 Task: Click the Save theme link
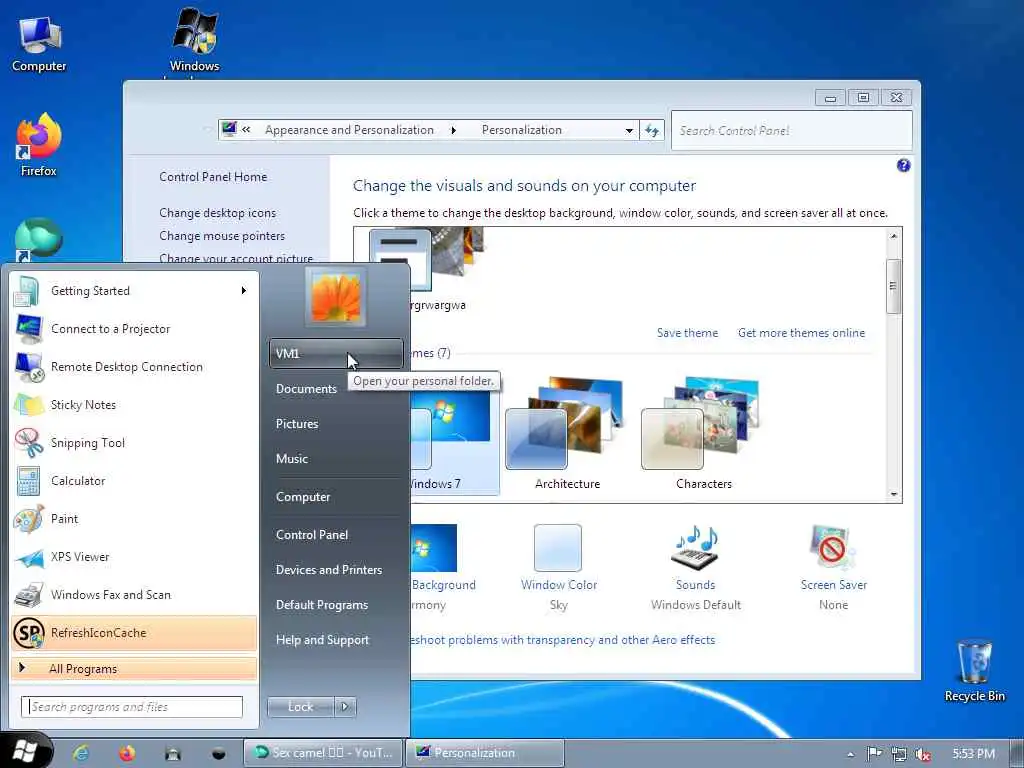pos(687,332)
